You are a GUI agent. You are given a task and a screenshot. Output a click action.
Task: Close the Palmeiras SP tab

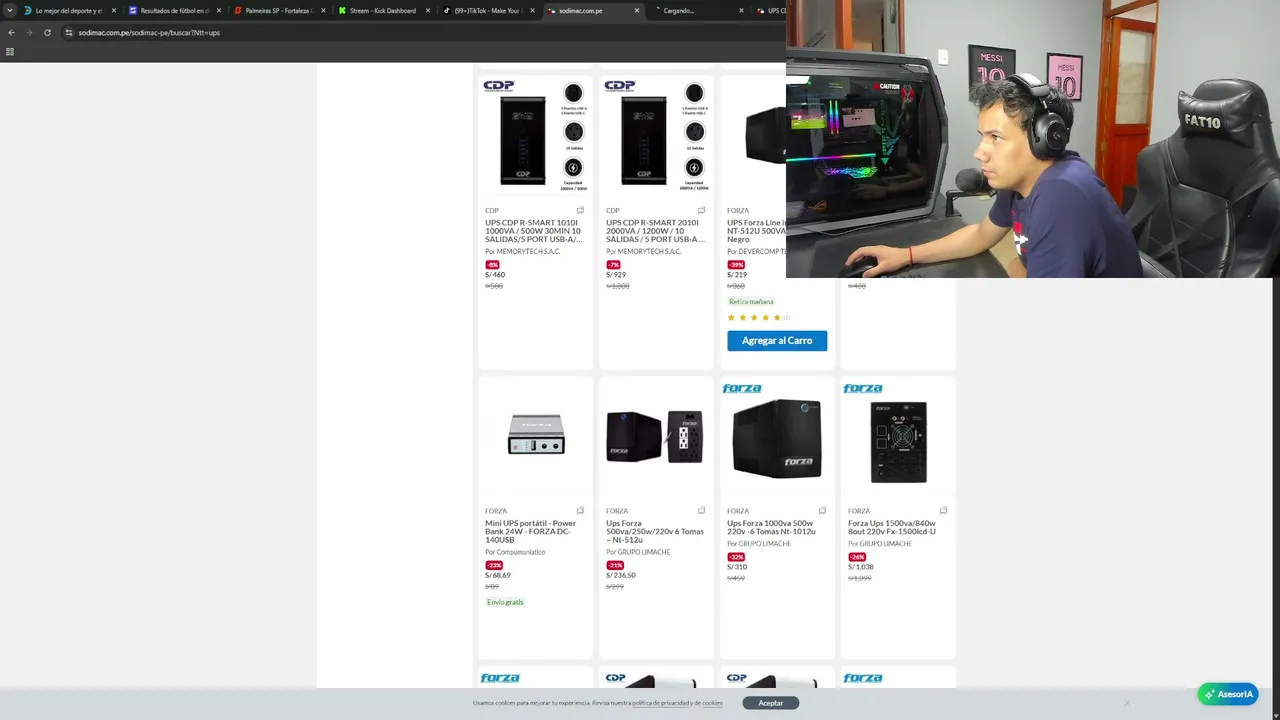[x=323, y=11]
